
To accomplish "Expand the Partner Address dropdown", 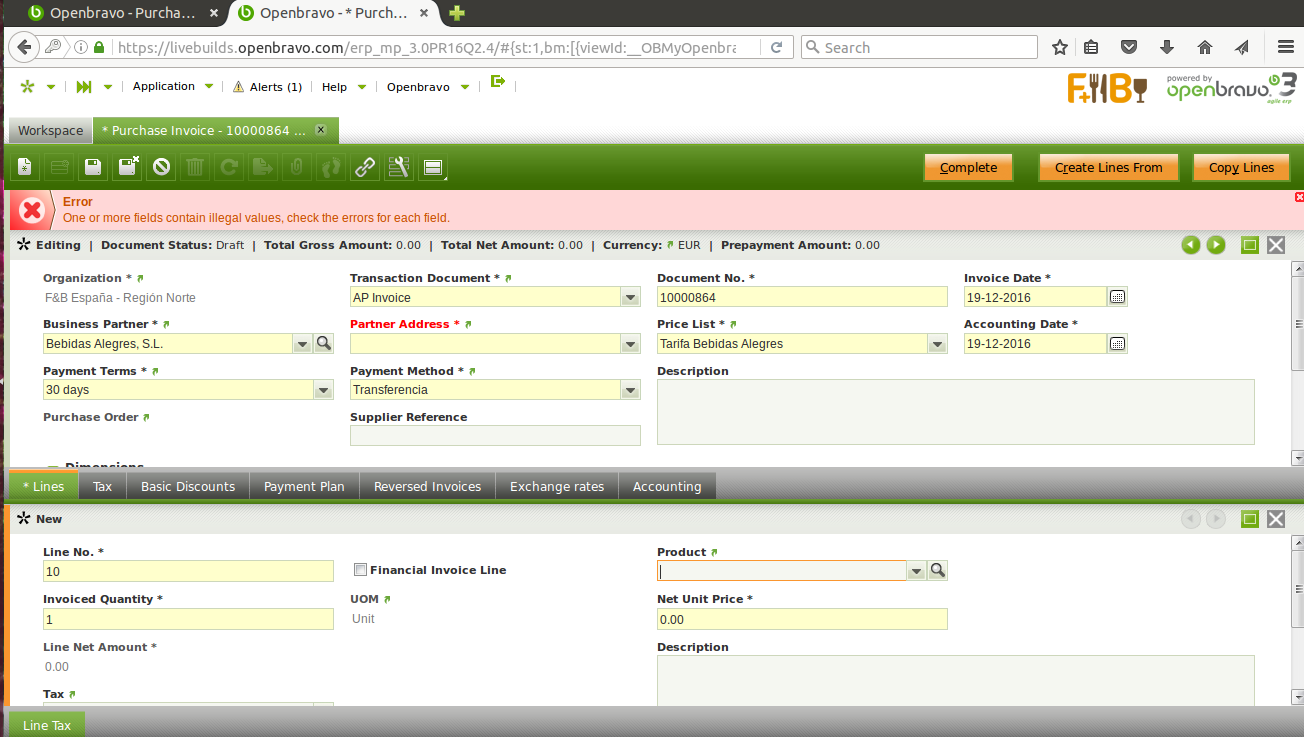I will tap(630, 344).
